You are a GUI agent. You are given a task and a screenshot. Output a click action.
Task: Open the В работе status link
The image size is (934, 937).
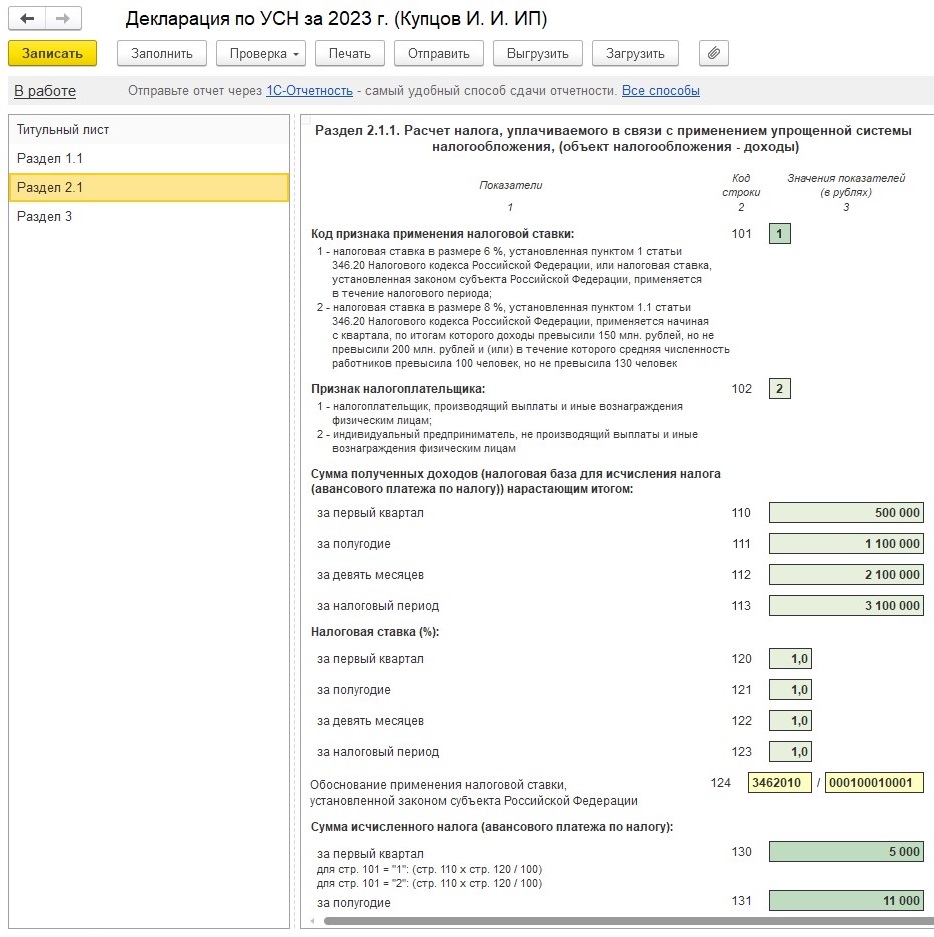click(x=45, y=91)
